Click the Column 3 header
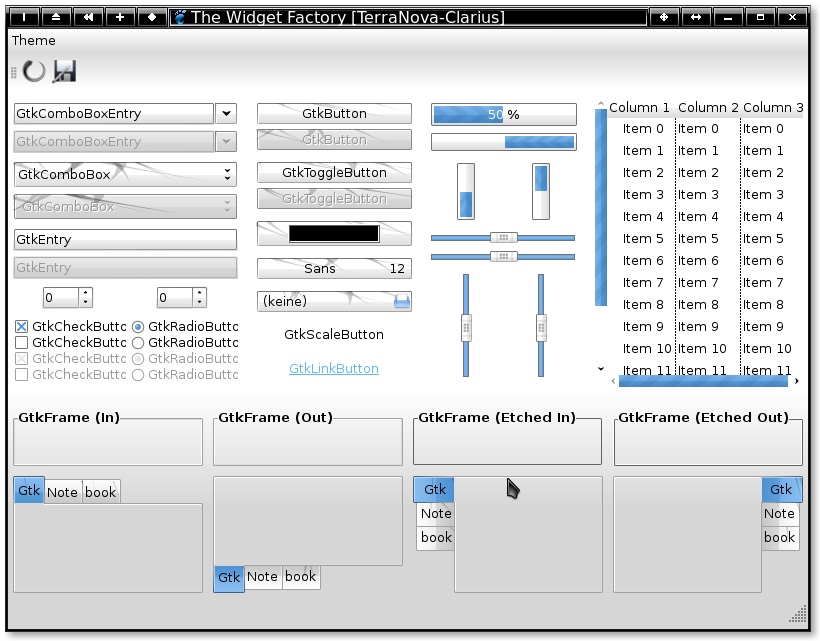This screenshot has height=641, width=820. [x=772, y=107]
